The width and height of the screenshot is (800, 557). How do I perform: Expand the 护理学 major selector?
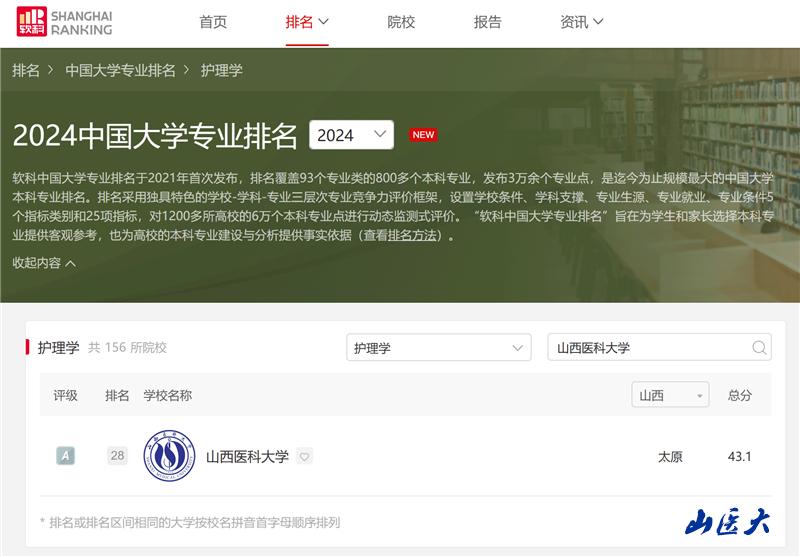[x=438, y=348]
